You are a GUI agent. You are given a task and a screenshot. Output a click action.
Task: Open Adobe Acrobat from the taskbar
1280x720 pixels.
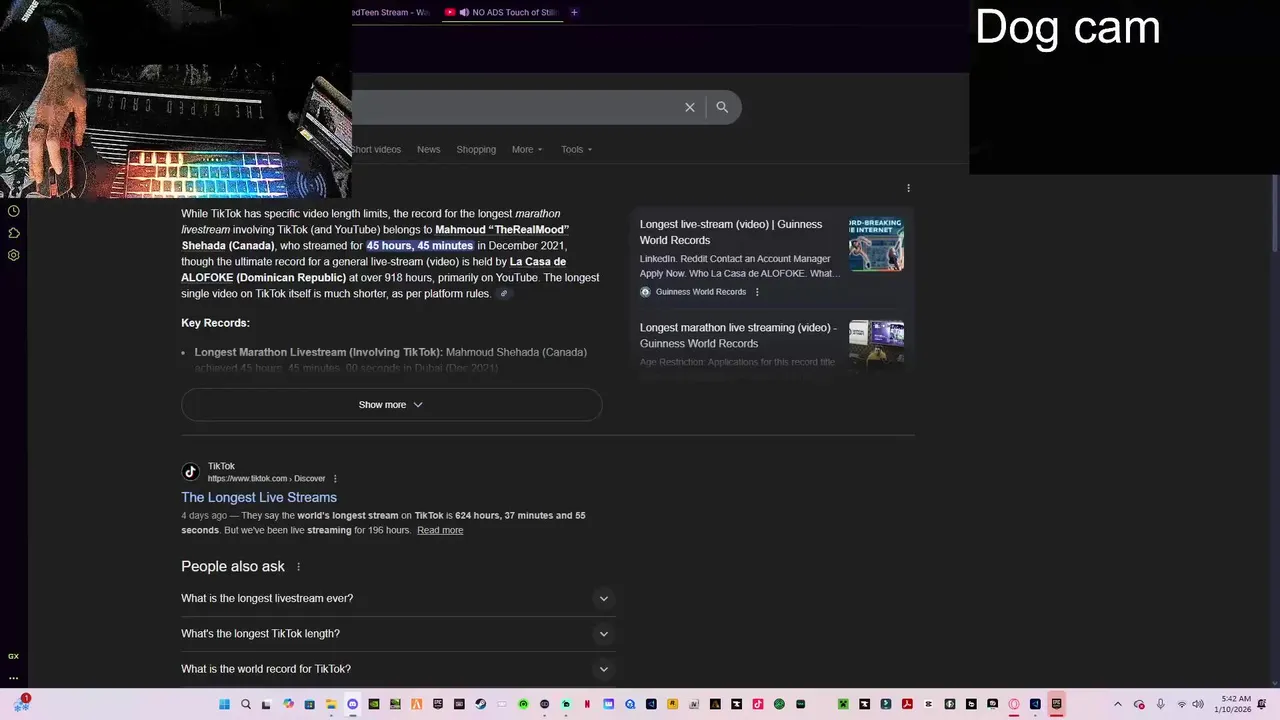tap(907, 704)
